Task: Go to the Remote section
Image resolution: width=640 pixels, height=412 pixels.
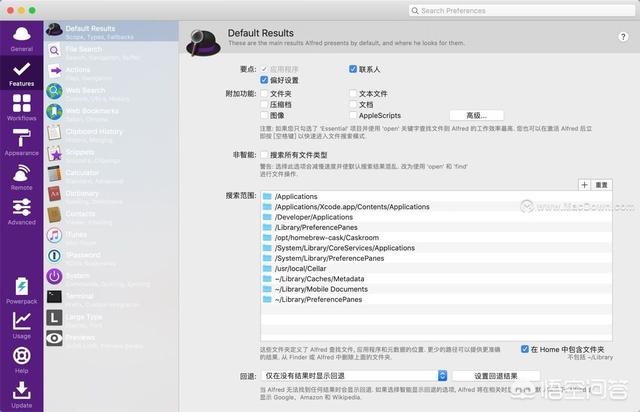Action: [x=21, y=177]
